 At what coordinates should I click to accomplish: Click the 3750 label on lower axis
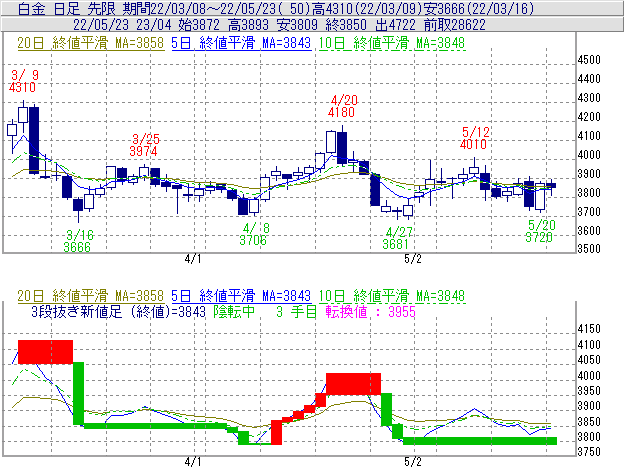pyautogui.click(x=589, y=452)
